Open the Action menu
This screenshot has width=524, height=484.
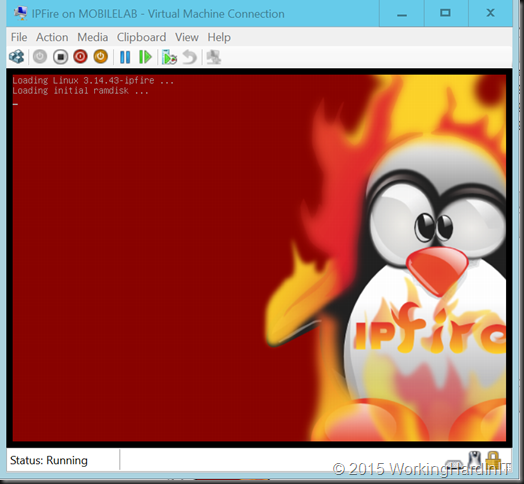(x=52, y=37)
